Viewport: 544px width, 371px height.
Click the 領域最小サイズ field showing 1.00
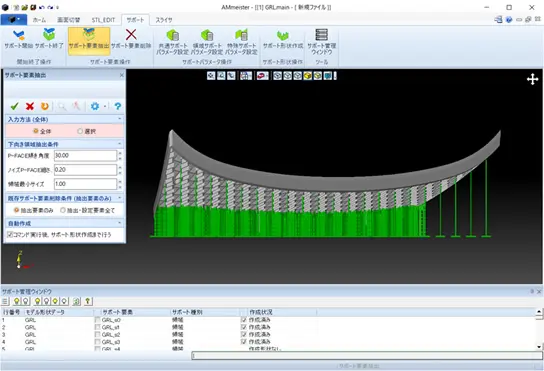[x=85, y=184]
